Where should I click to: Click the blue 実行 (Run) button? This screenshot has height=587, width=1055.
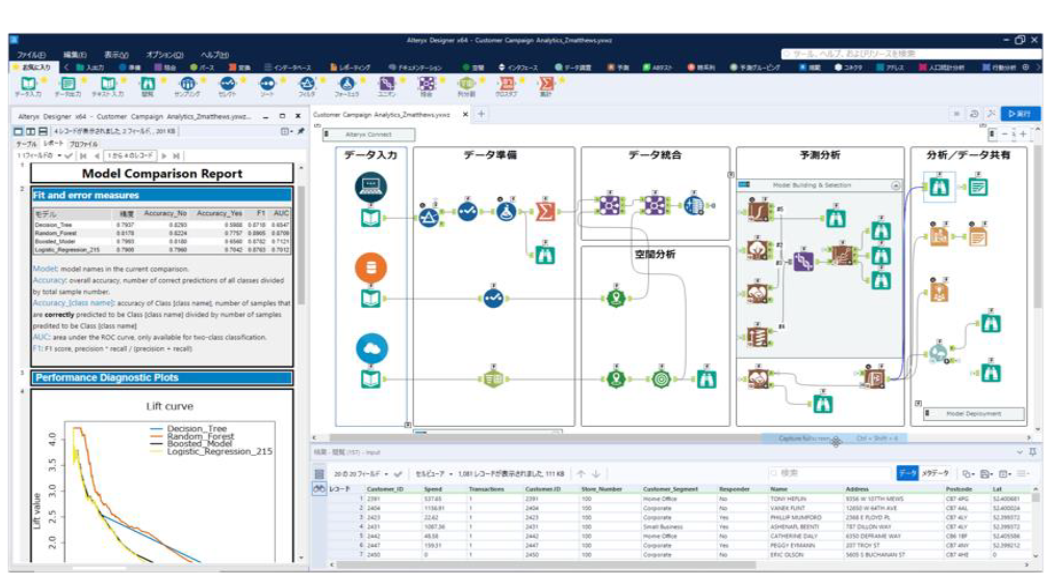[1020, 114]
